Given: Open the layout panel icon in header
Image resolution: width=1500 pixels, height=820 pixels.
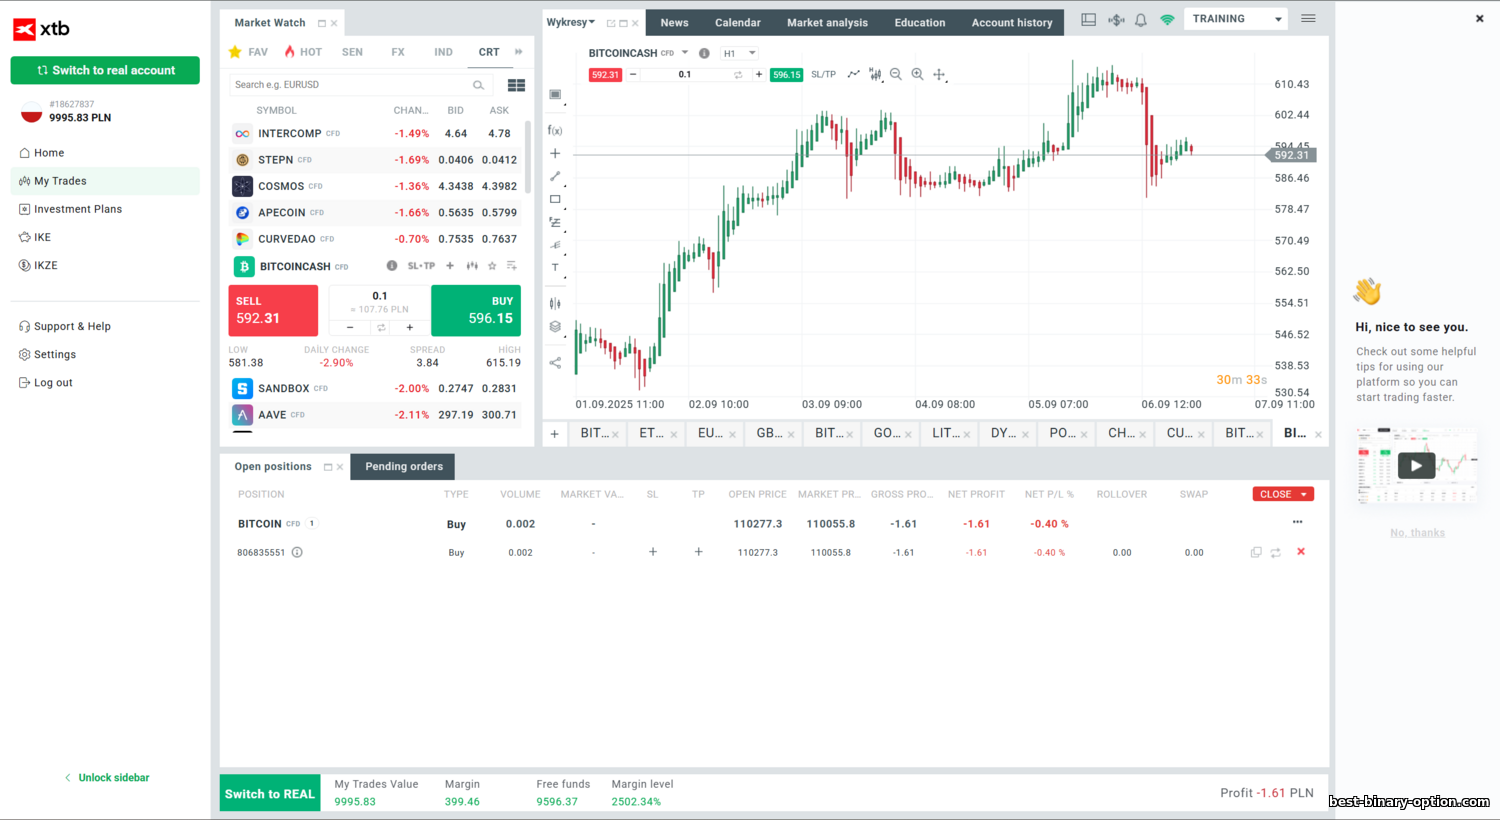Looking at the screenshot, I should tap(1089, 20).
